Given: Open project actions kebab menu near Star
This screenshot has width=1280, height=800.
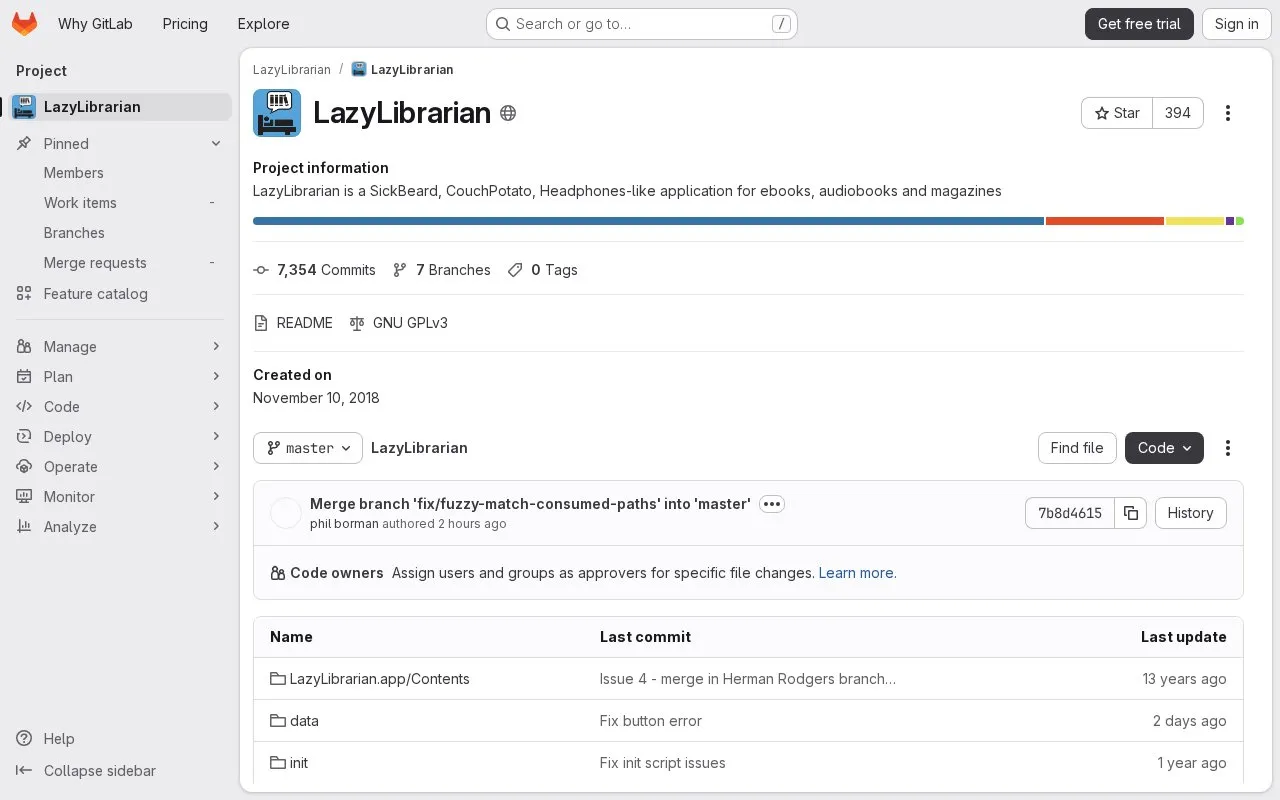Looking at the screenshot, I should (x=1228, y=113).
